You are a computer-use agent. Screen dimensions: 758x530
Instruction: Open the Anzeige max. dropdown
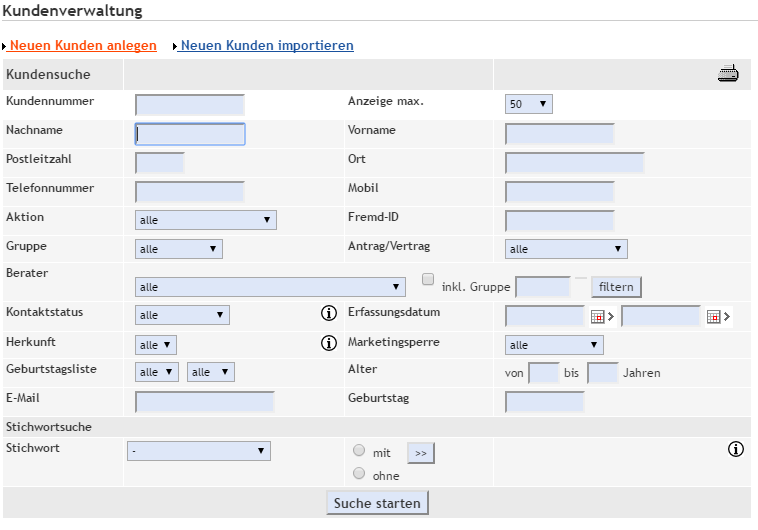(x=529, y=104)
